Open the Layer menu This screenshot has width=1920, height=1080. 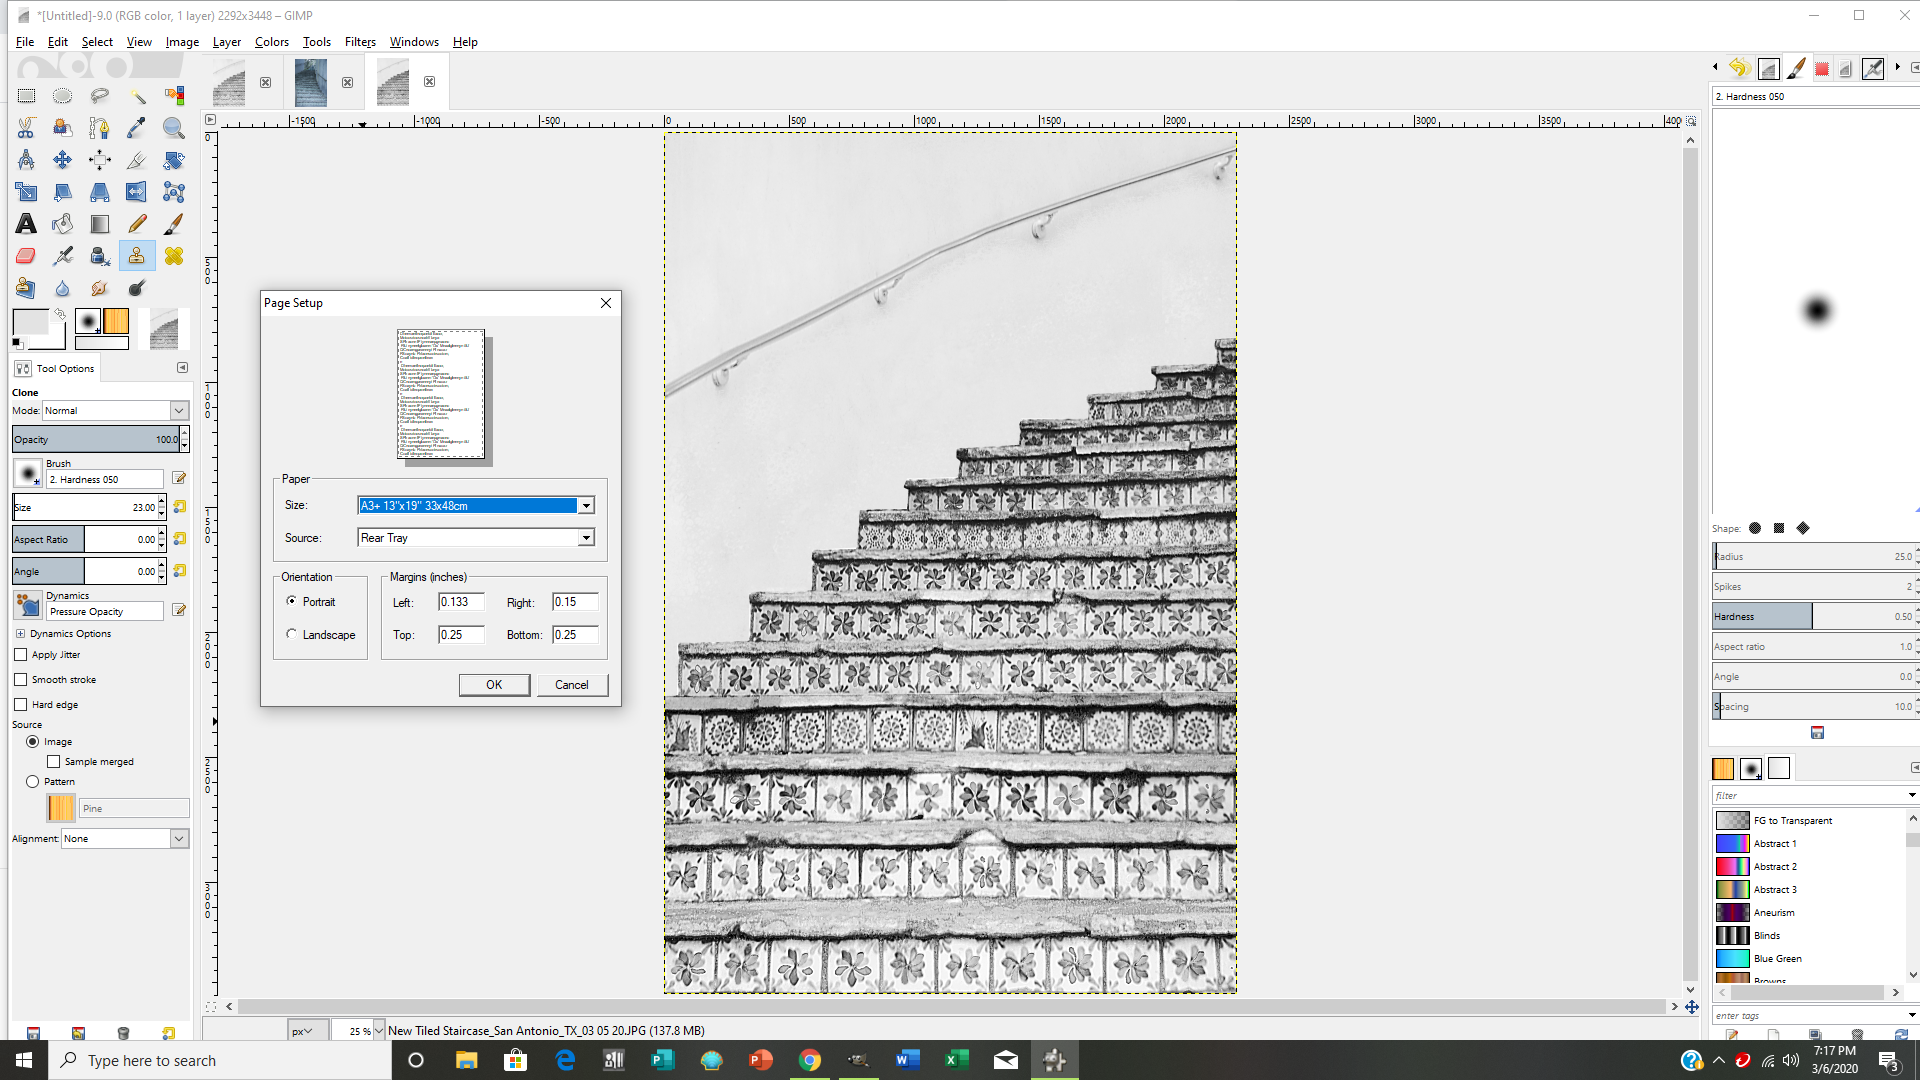tap(227, 42)
